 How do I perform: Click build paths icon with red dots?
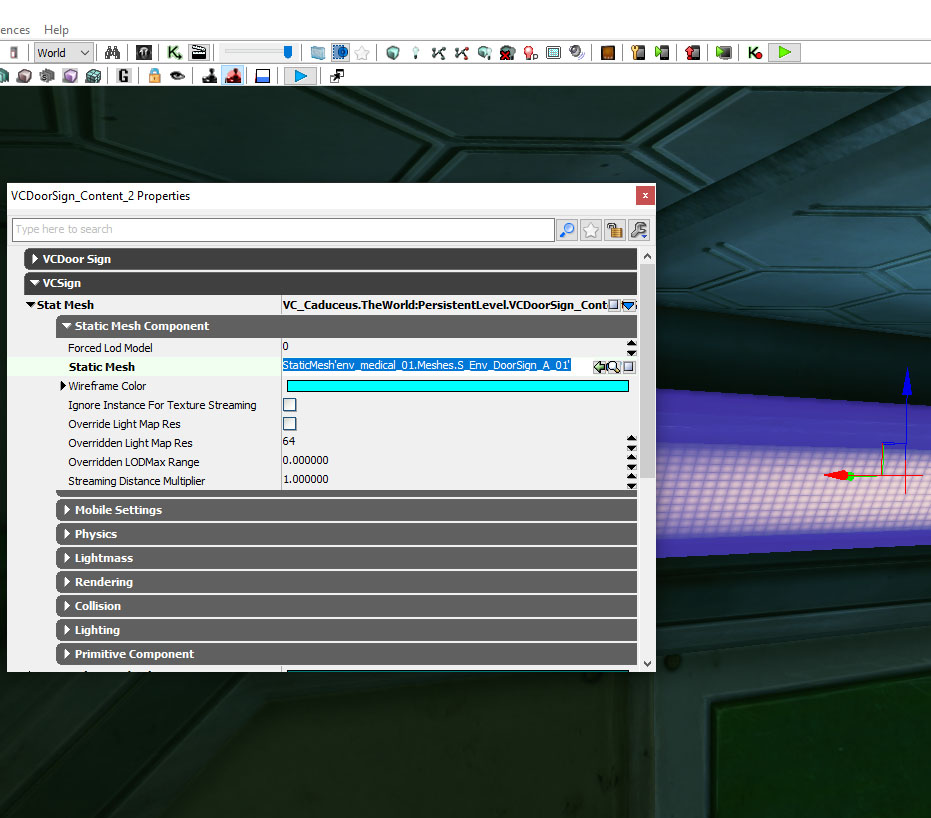(461, 53)
